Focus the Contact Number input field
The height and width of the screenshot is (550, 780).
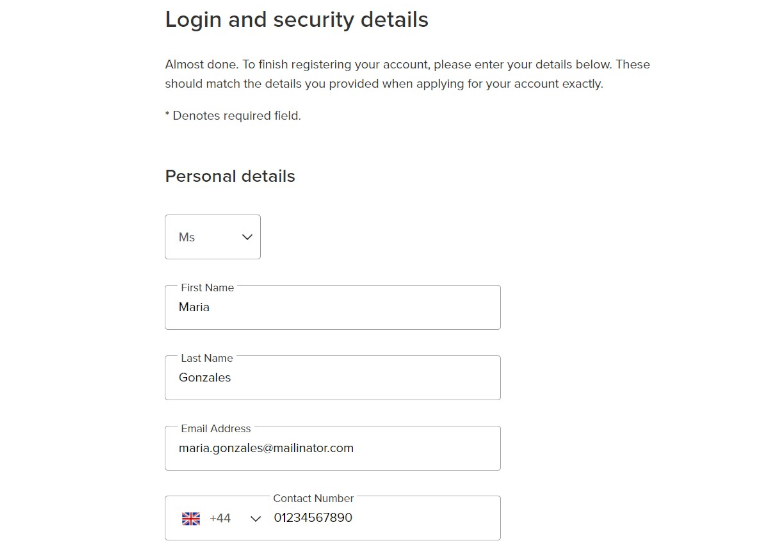pyautogui.click(x=383, y=518)
